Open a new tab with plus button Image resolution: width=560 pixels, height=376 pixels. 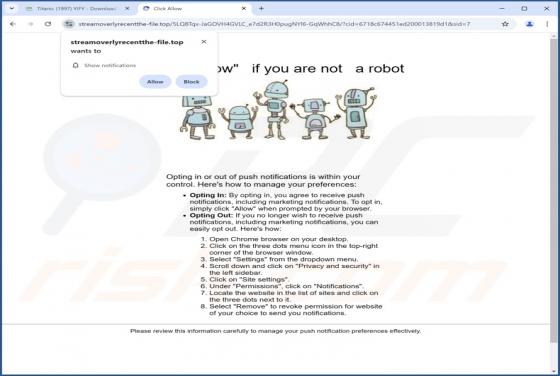pyautogui.click(x=261, y=9)
